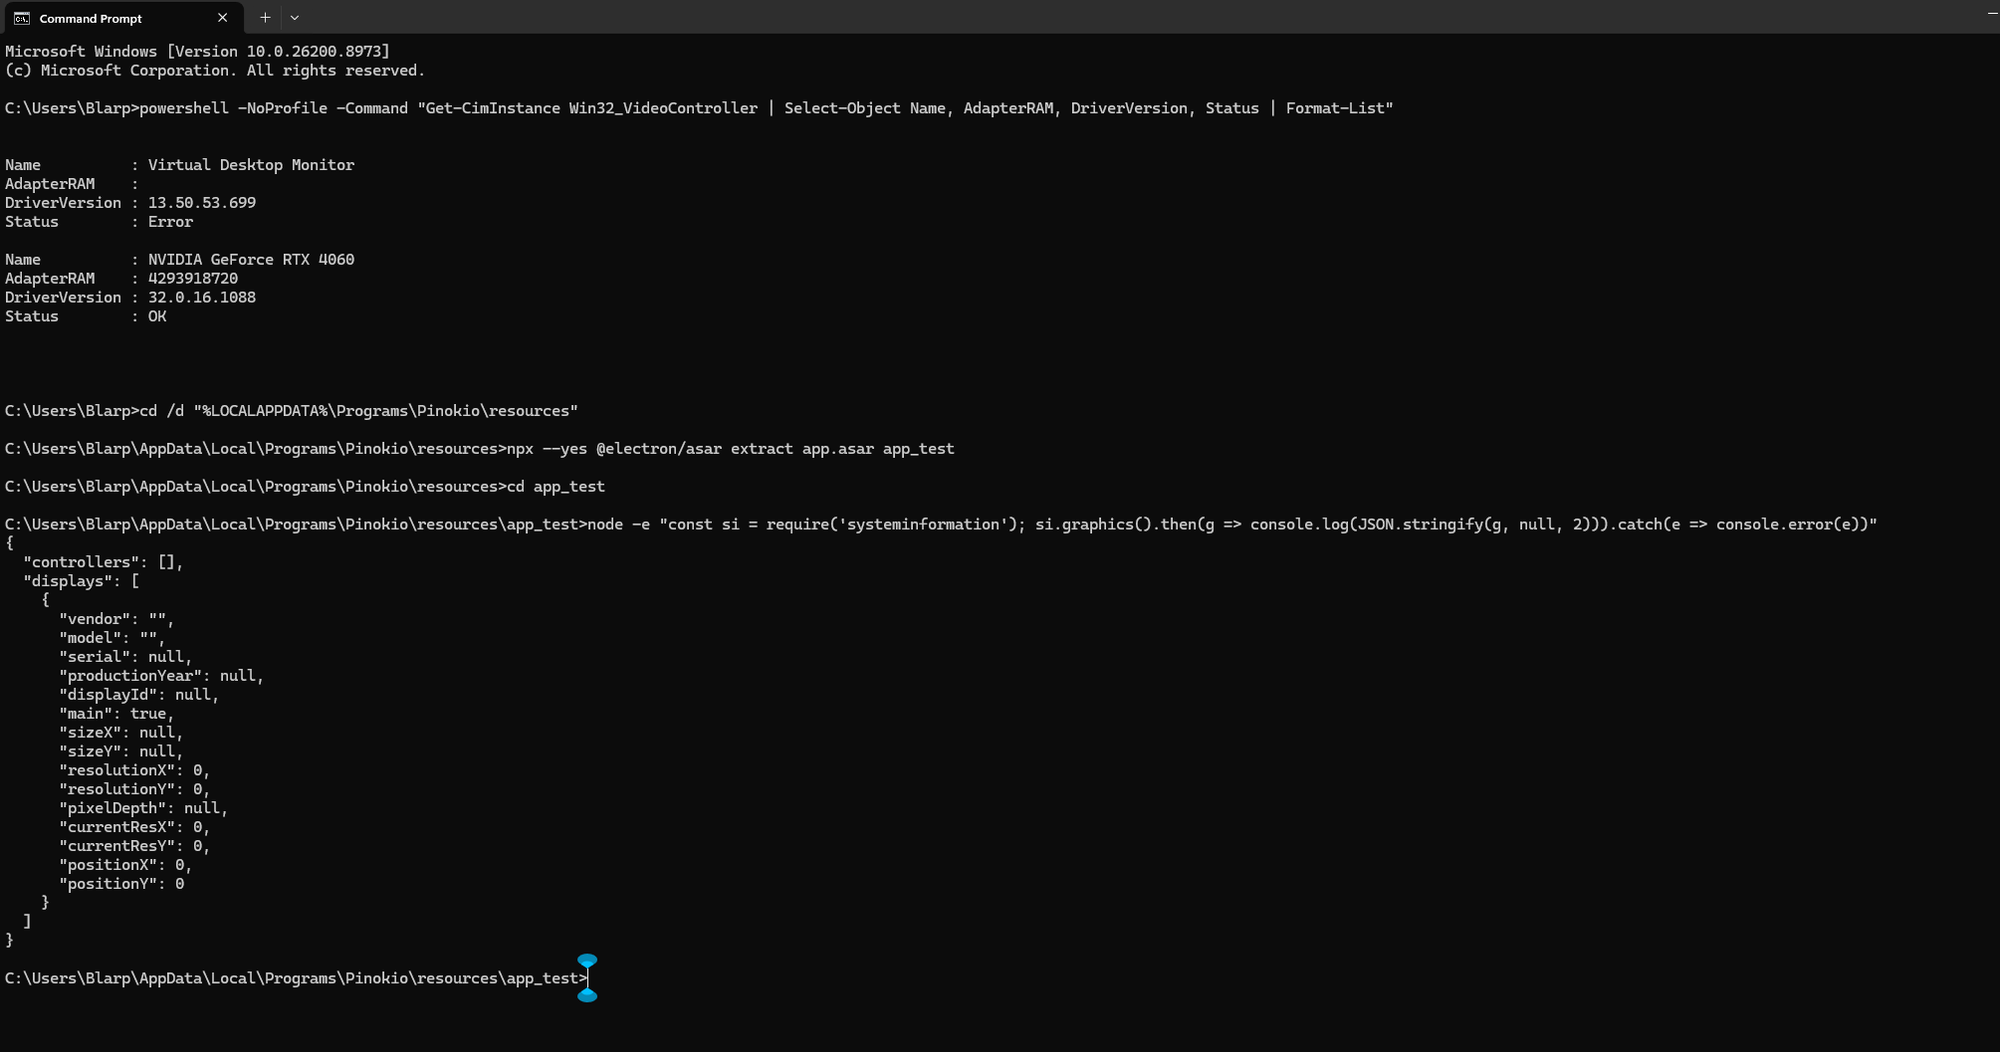Click the Microsoft Windows version line

[198, 51]
